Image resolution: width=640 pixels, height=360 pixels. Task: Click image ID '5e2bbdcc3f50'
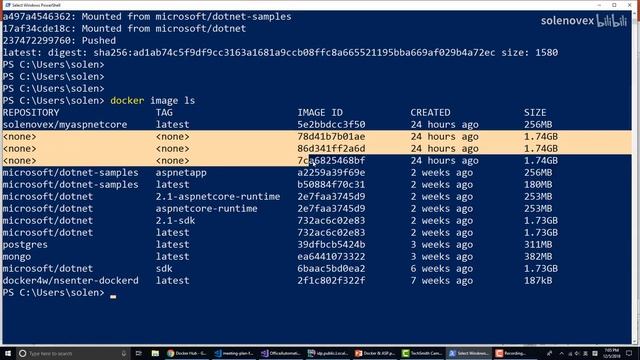(331, 124)
